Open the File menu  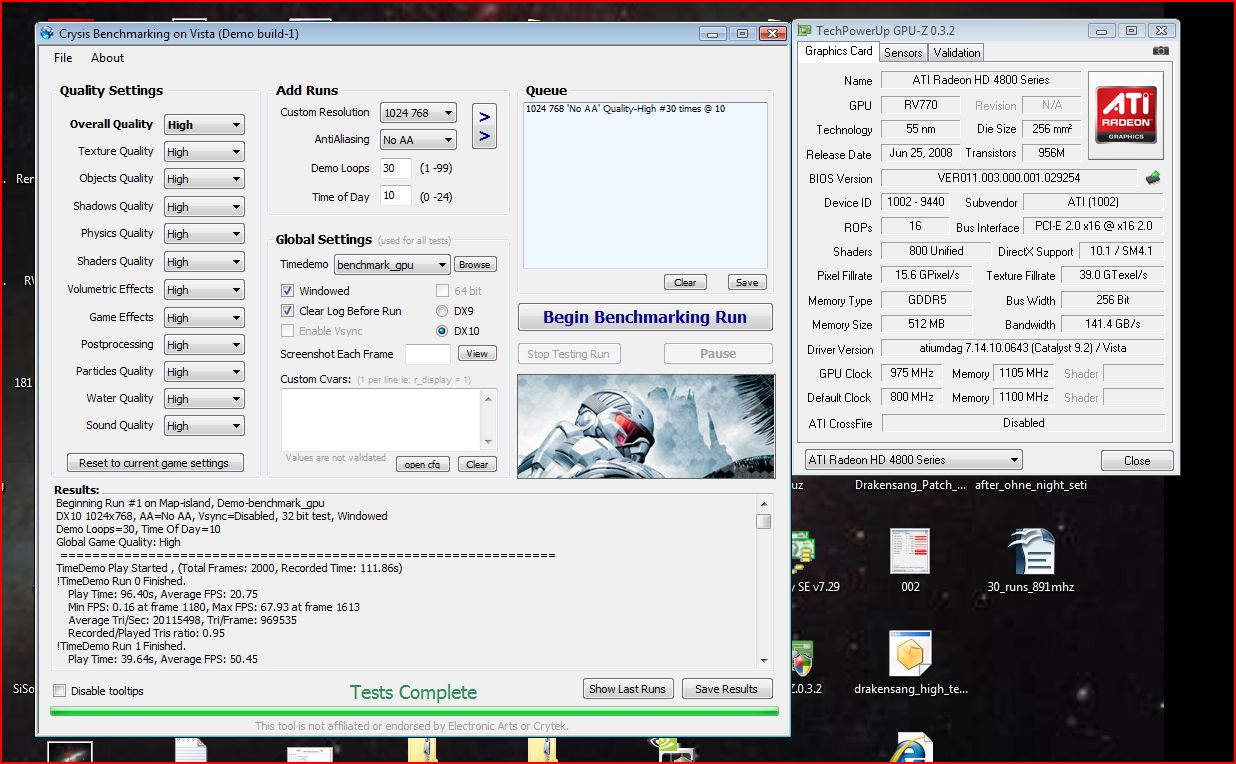tap(63, 58)
